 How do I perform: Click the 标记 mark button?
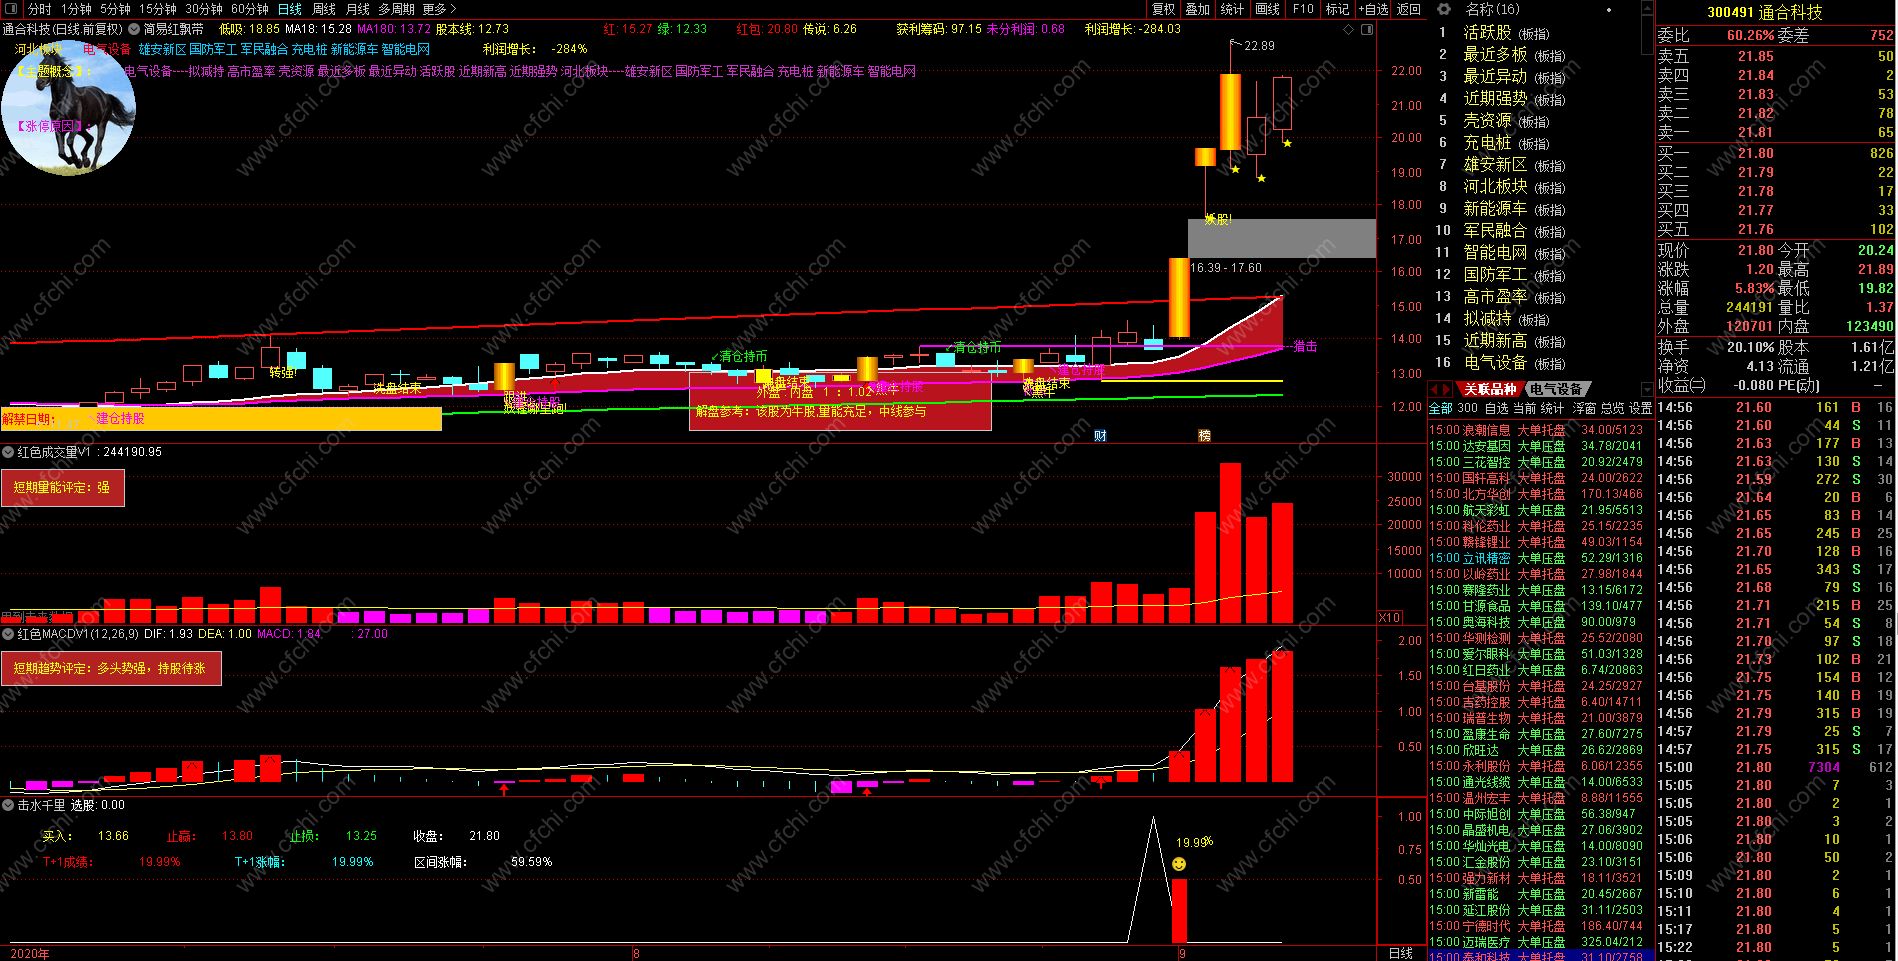click(1337, 9)
